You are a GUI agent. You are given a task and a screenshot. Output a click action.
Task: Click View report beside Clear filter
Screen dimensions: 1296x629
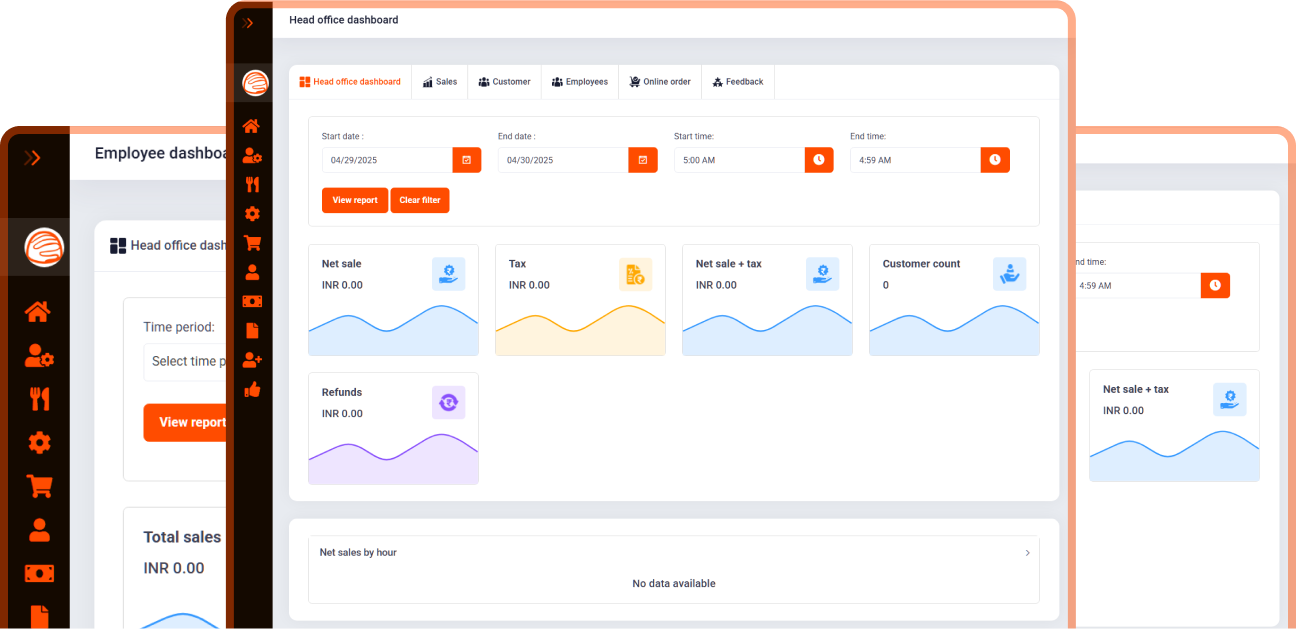[x=355, y=200]
